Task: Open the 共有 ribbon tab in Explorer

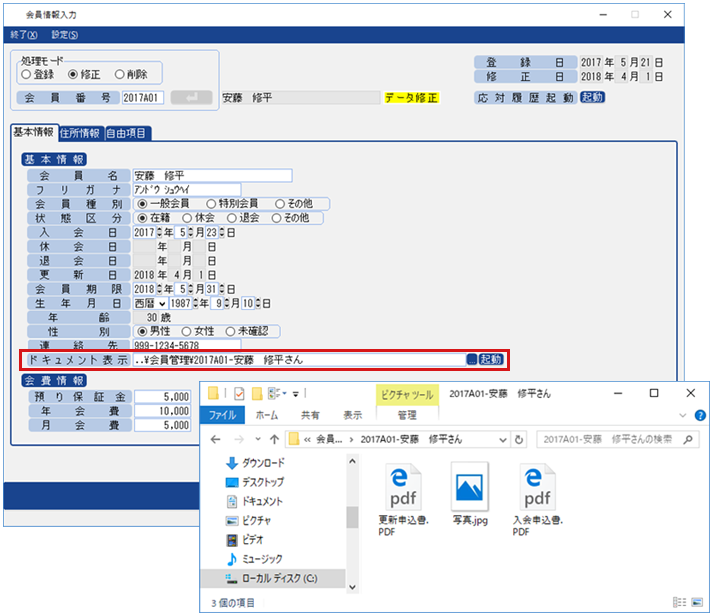Action: click(310, 415)
